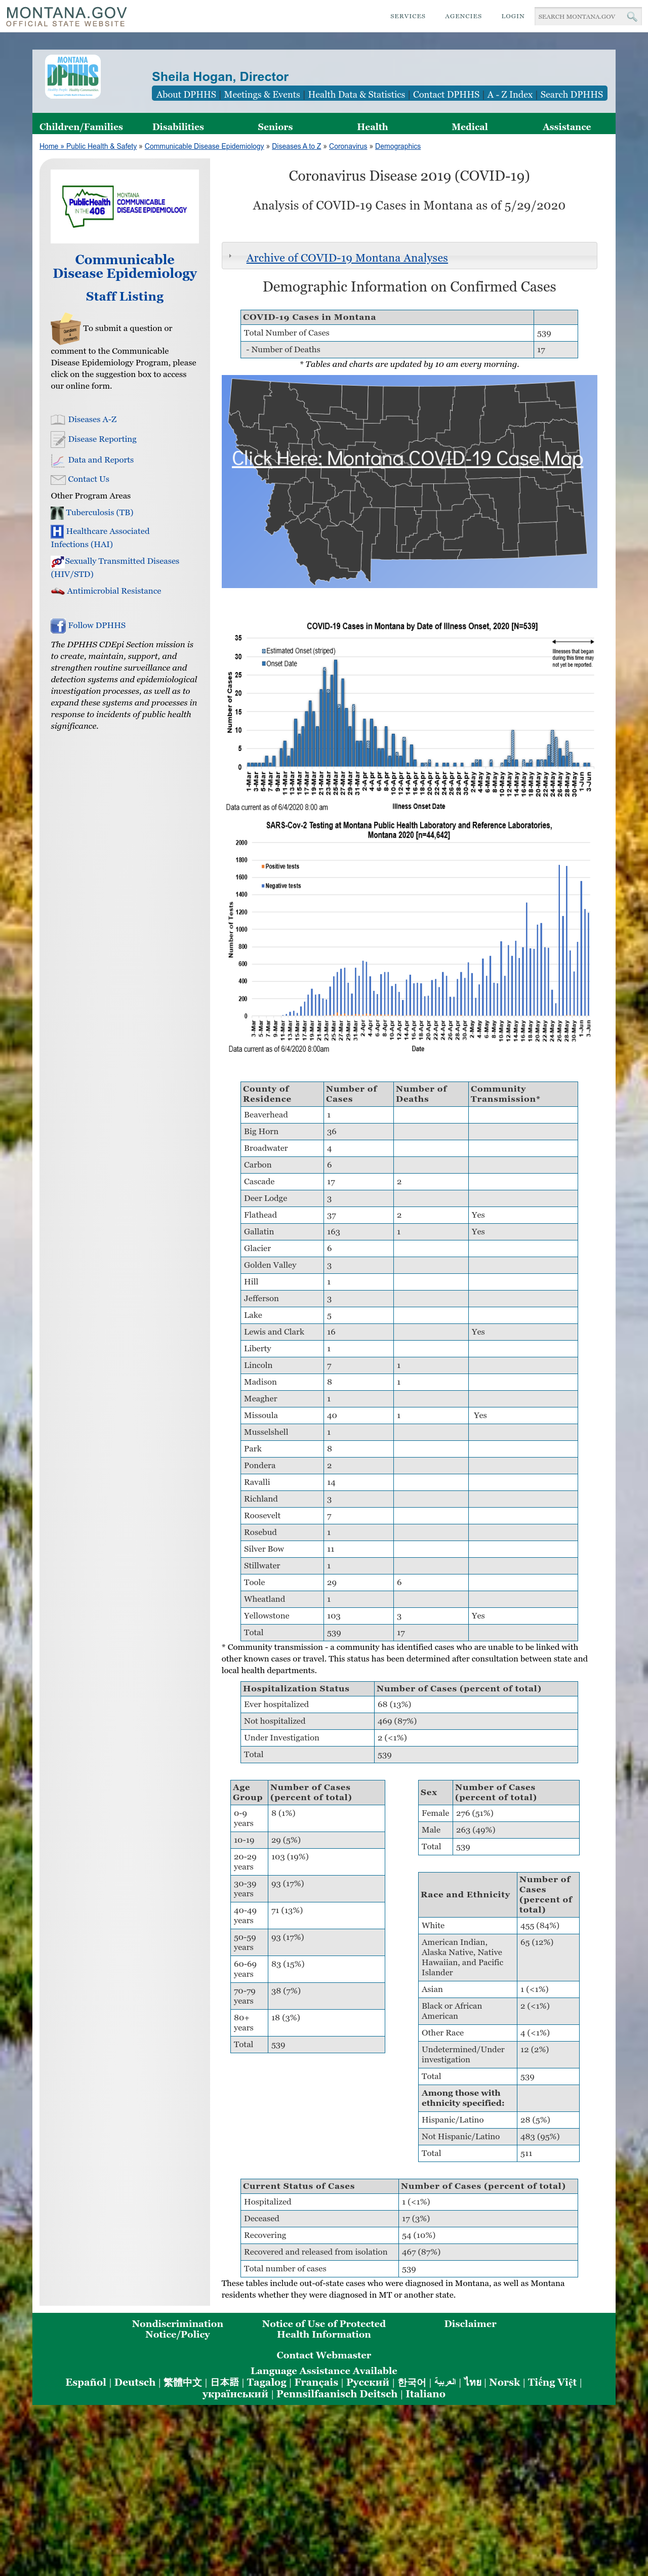Open the Montana DPHHS logo
This screenshot has height=2576, width=648.
click(x=72, y=76)
